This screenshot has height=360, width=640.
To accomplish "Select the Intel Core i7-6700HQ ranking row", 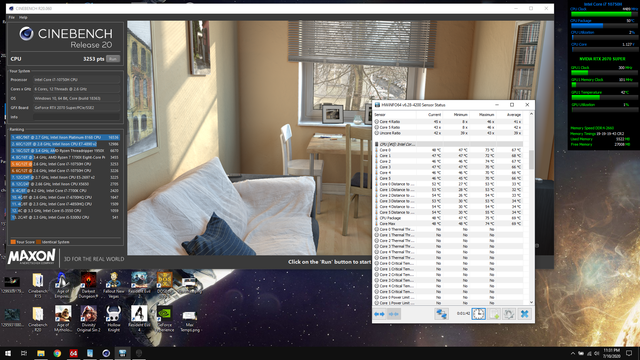I will [x=65, y=197].
